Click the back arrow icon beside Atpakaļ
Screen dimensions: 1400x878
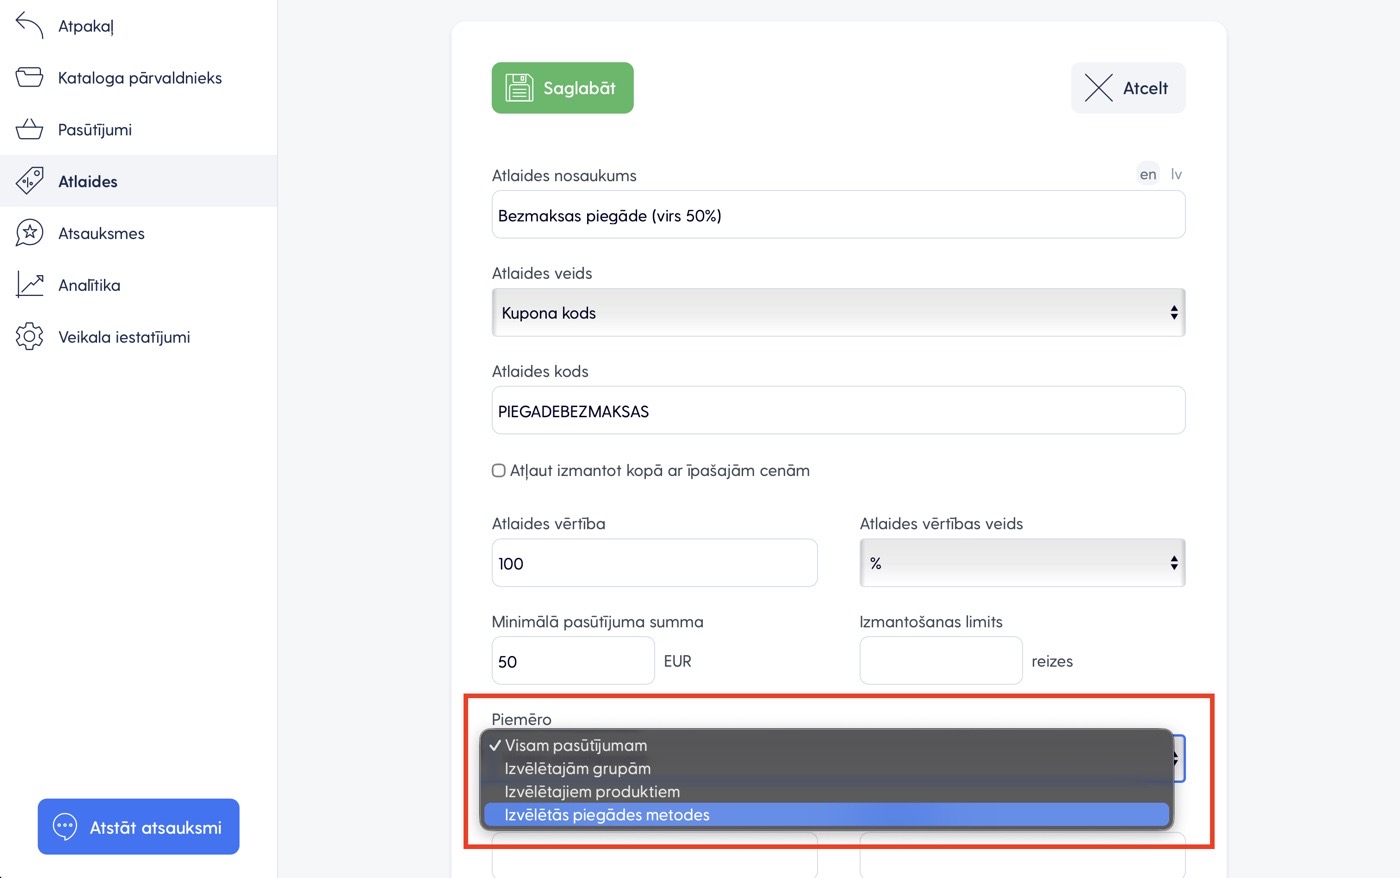click(x=30, y=26)
